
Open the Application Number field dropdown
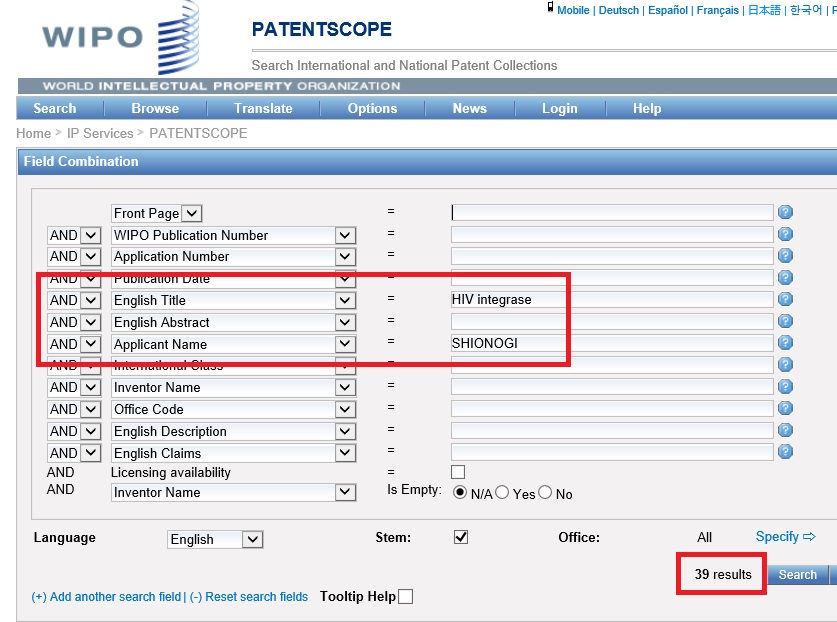click(x=345, y=257)
